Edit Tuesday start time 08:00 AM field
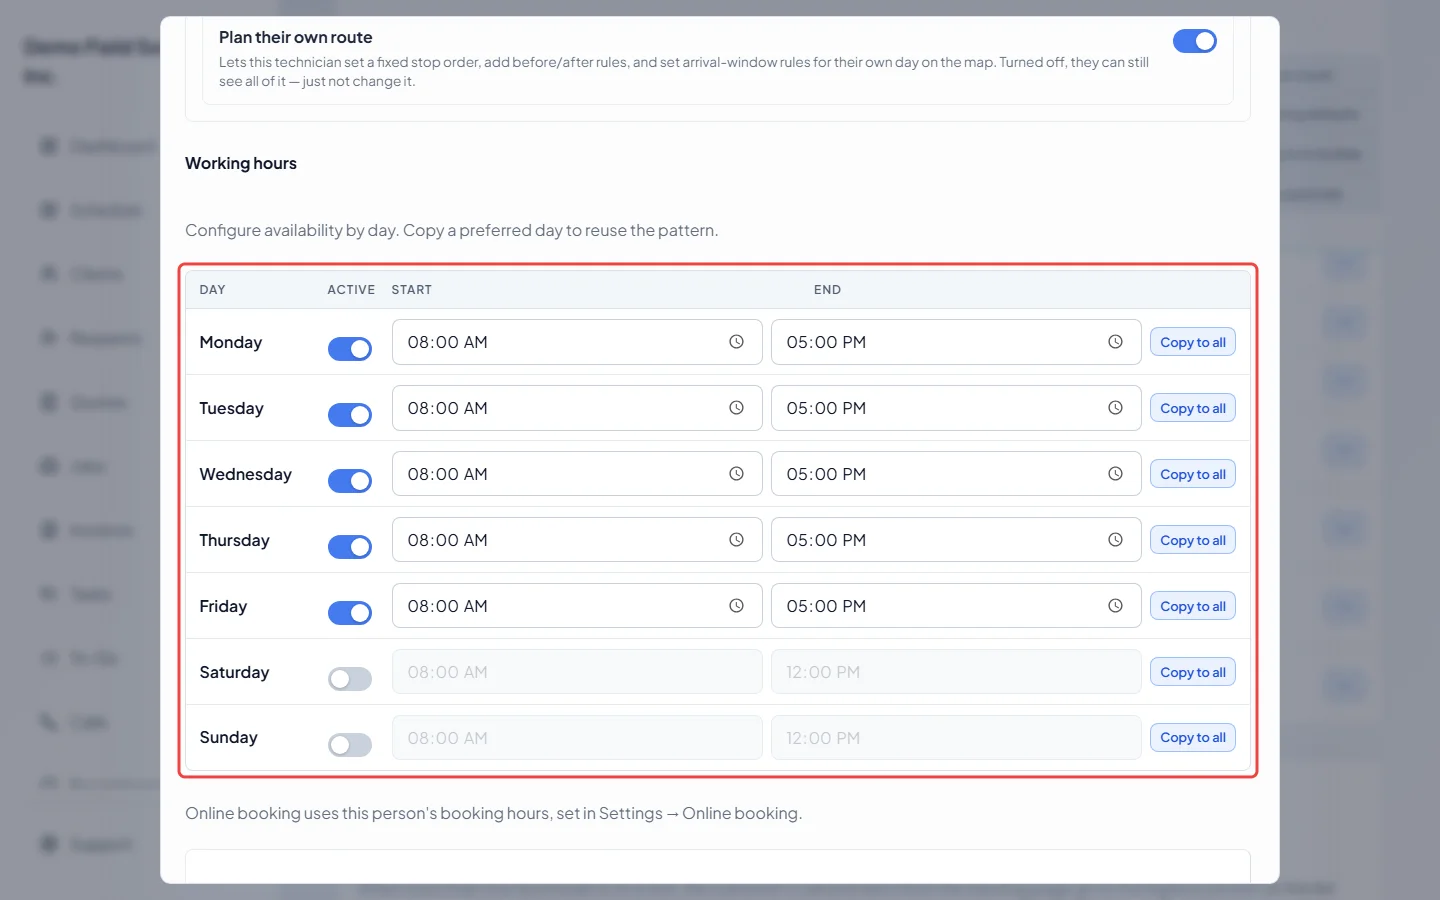This screenshot has width=1440, height=900. (577, 408)
